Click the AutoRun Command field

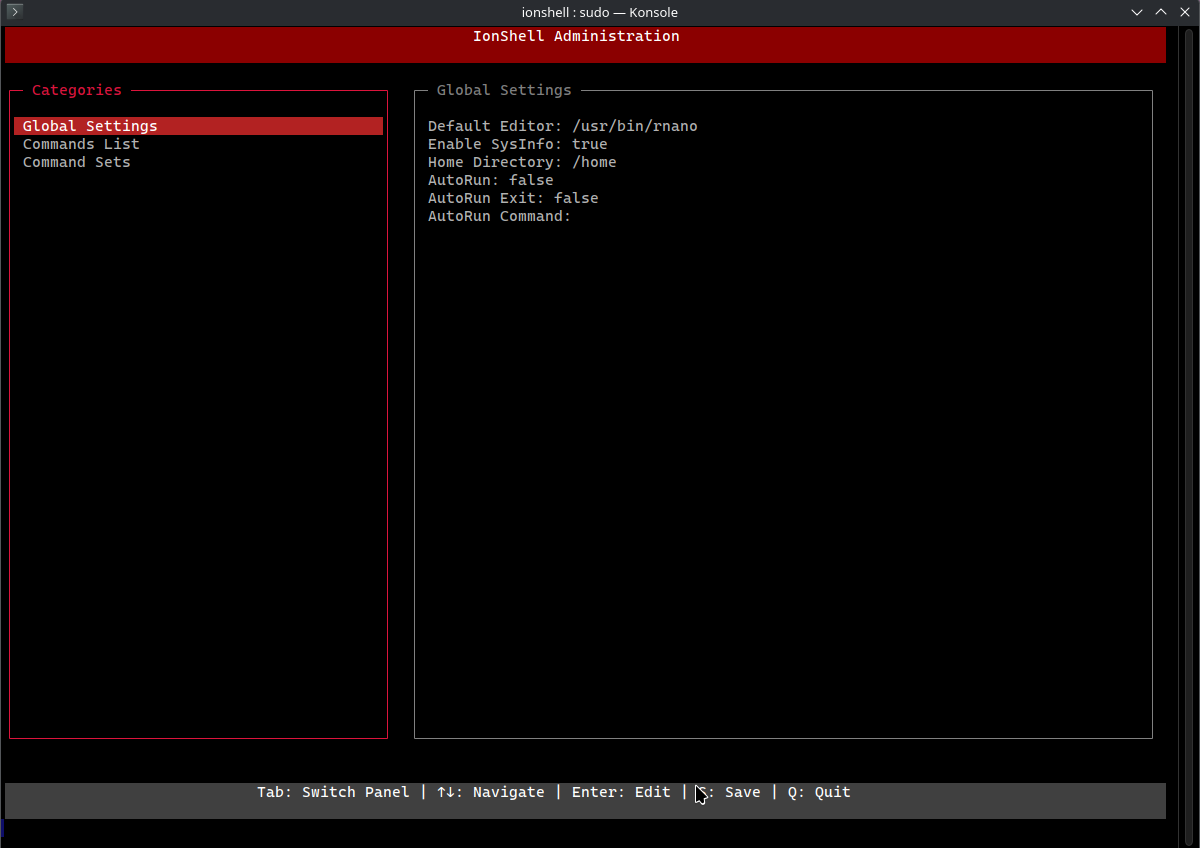point(499,216)
